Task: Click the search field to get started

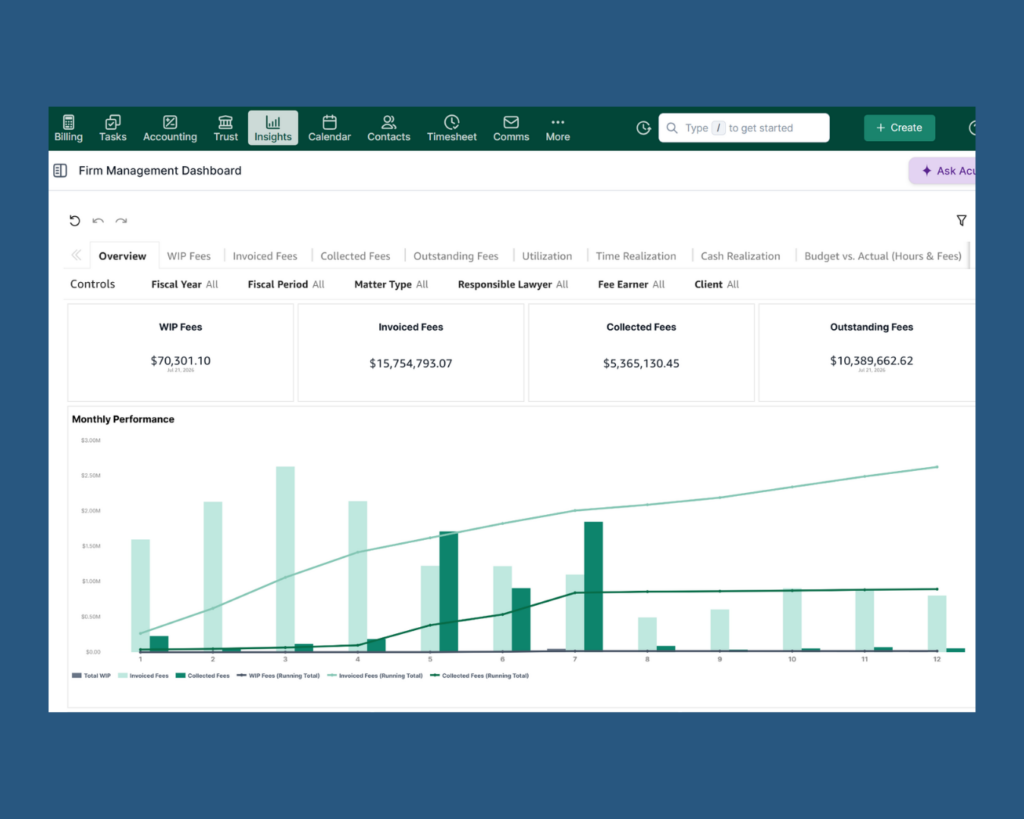Action: 744,128
